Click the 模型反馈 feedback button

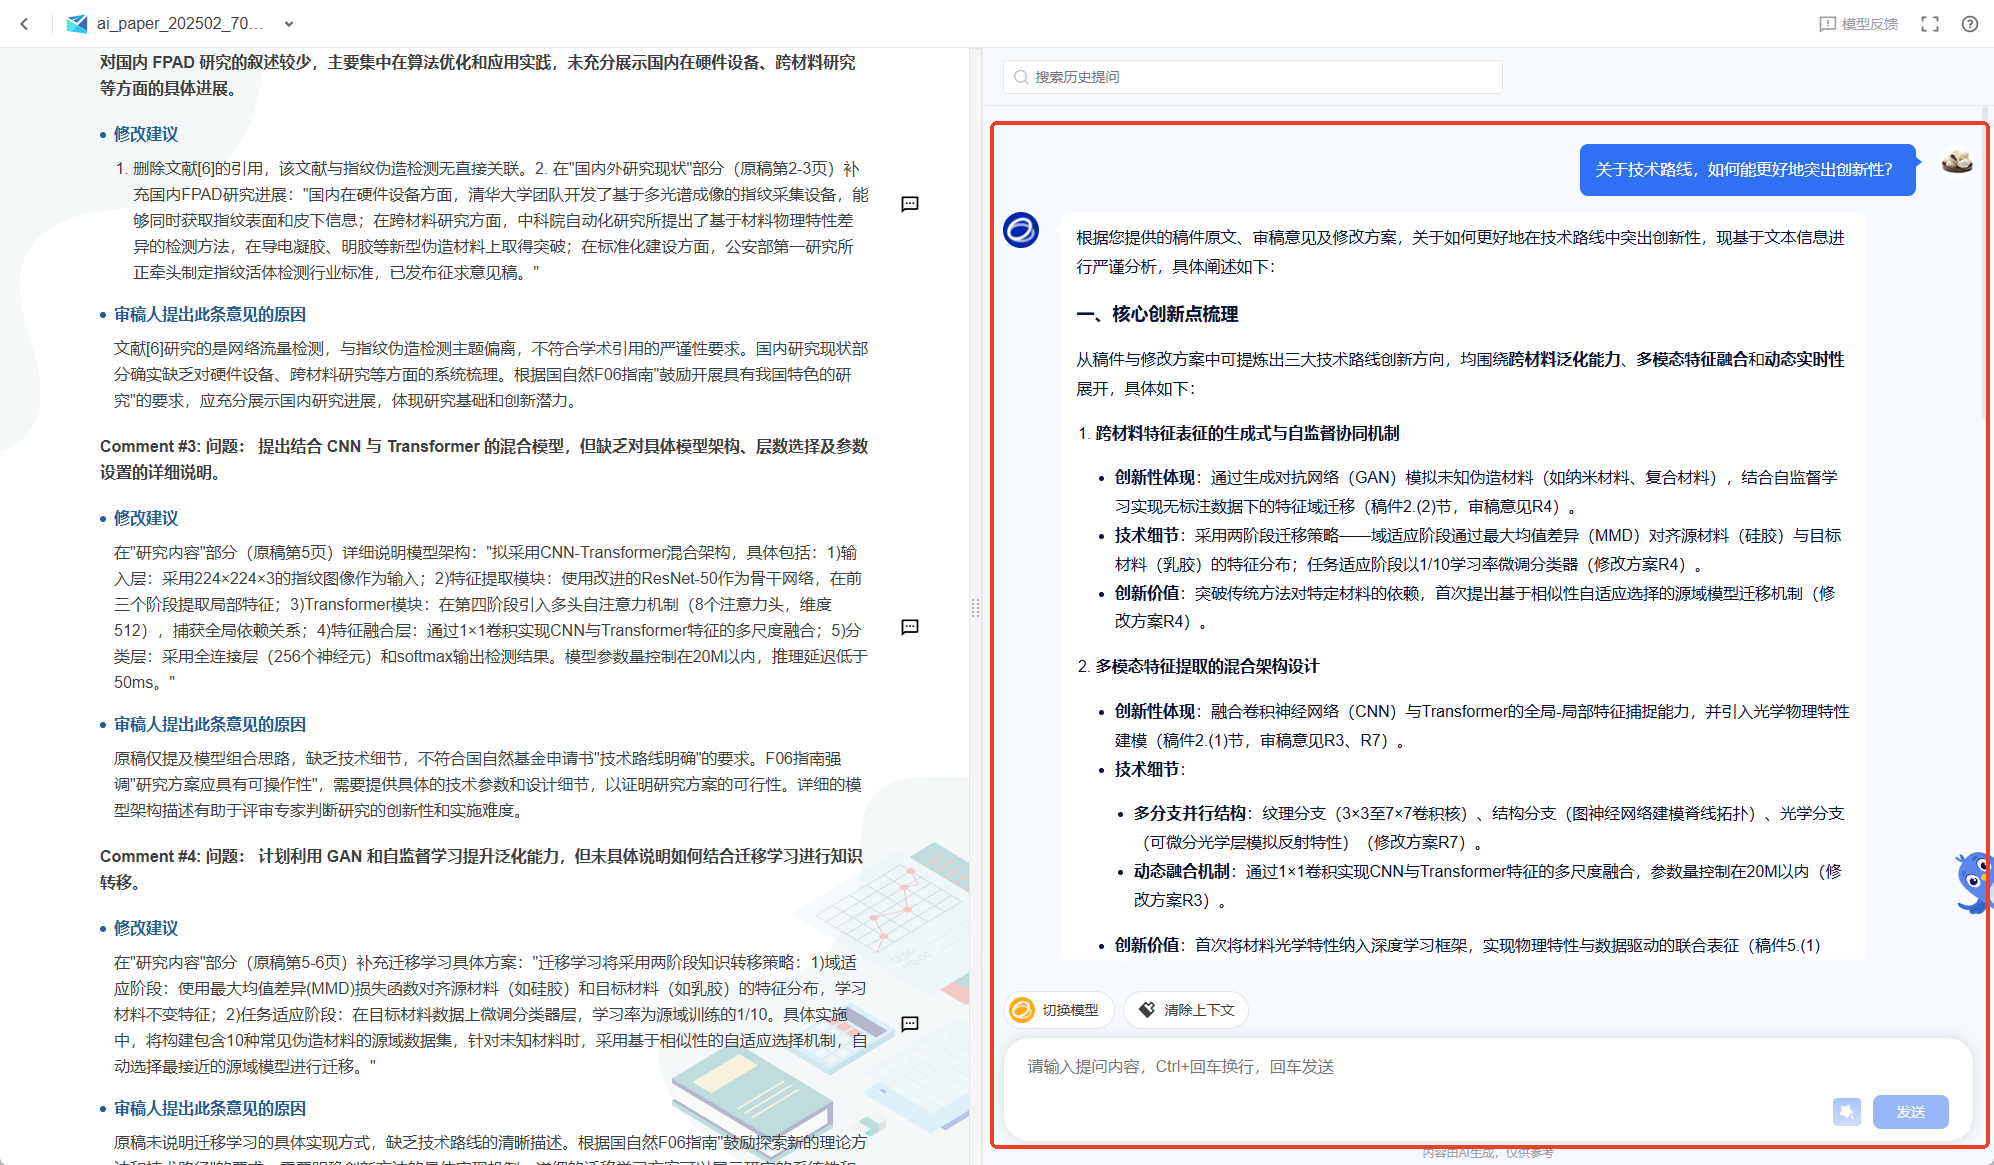(x=1858, y=24)
